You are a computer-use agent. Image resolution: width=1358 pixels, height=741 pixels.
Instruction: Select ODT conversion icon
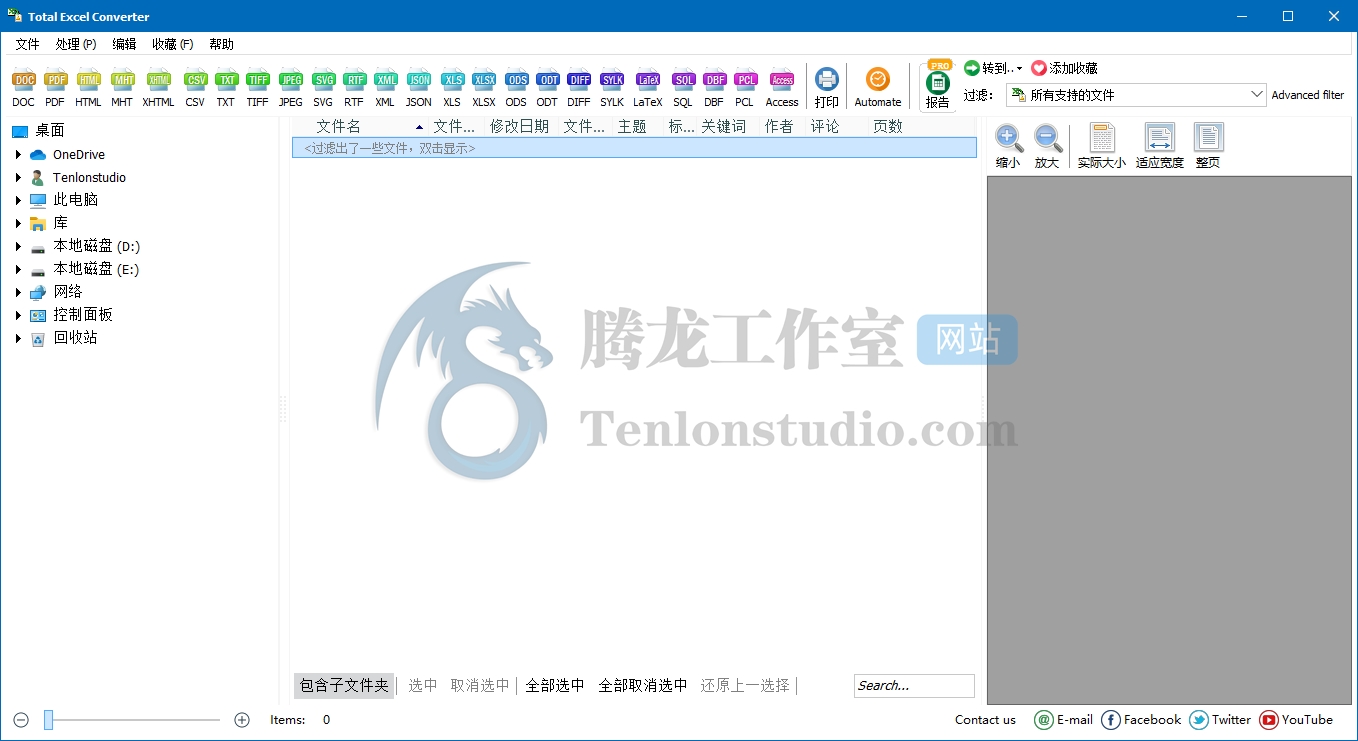[x=547, y=88]
